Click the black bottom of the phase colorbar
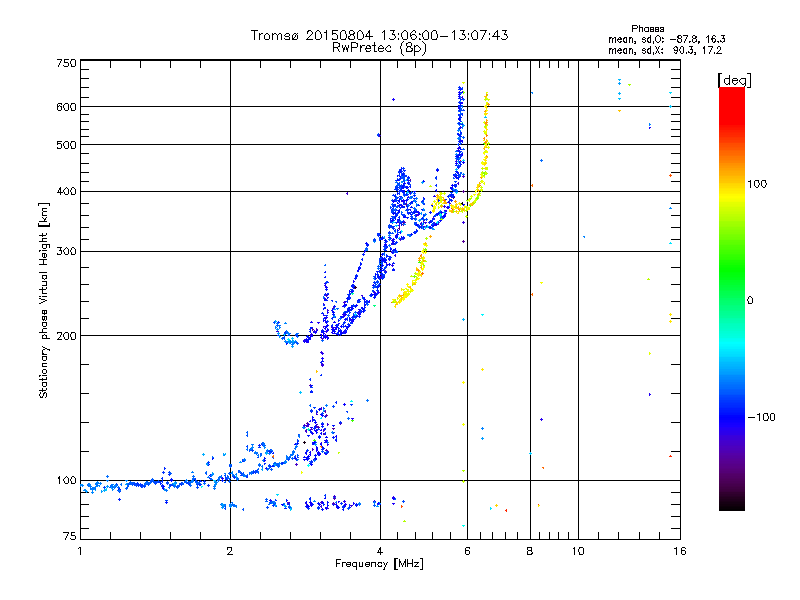 [732, 505]
